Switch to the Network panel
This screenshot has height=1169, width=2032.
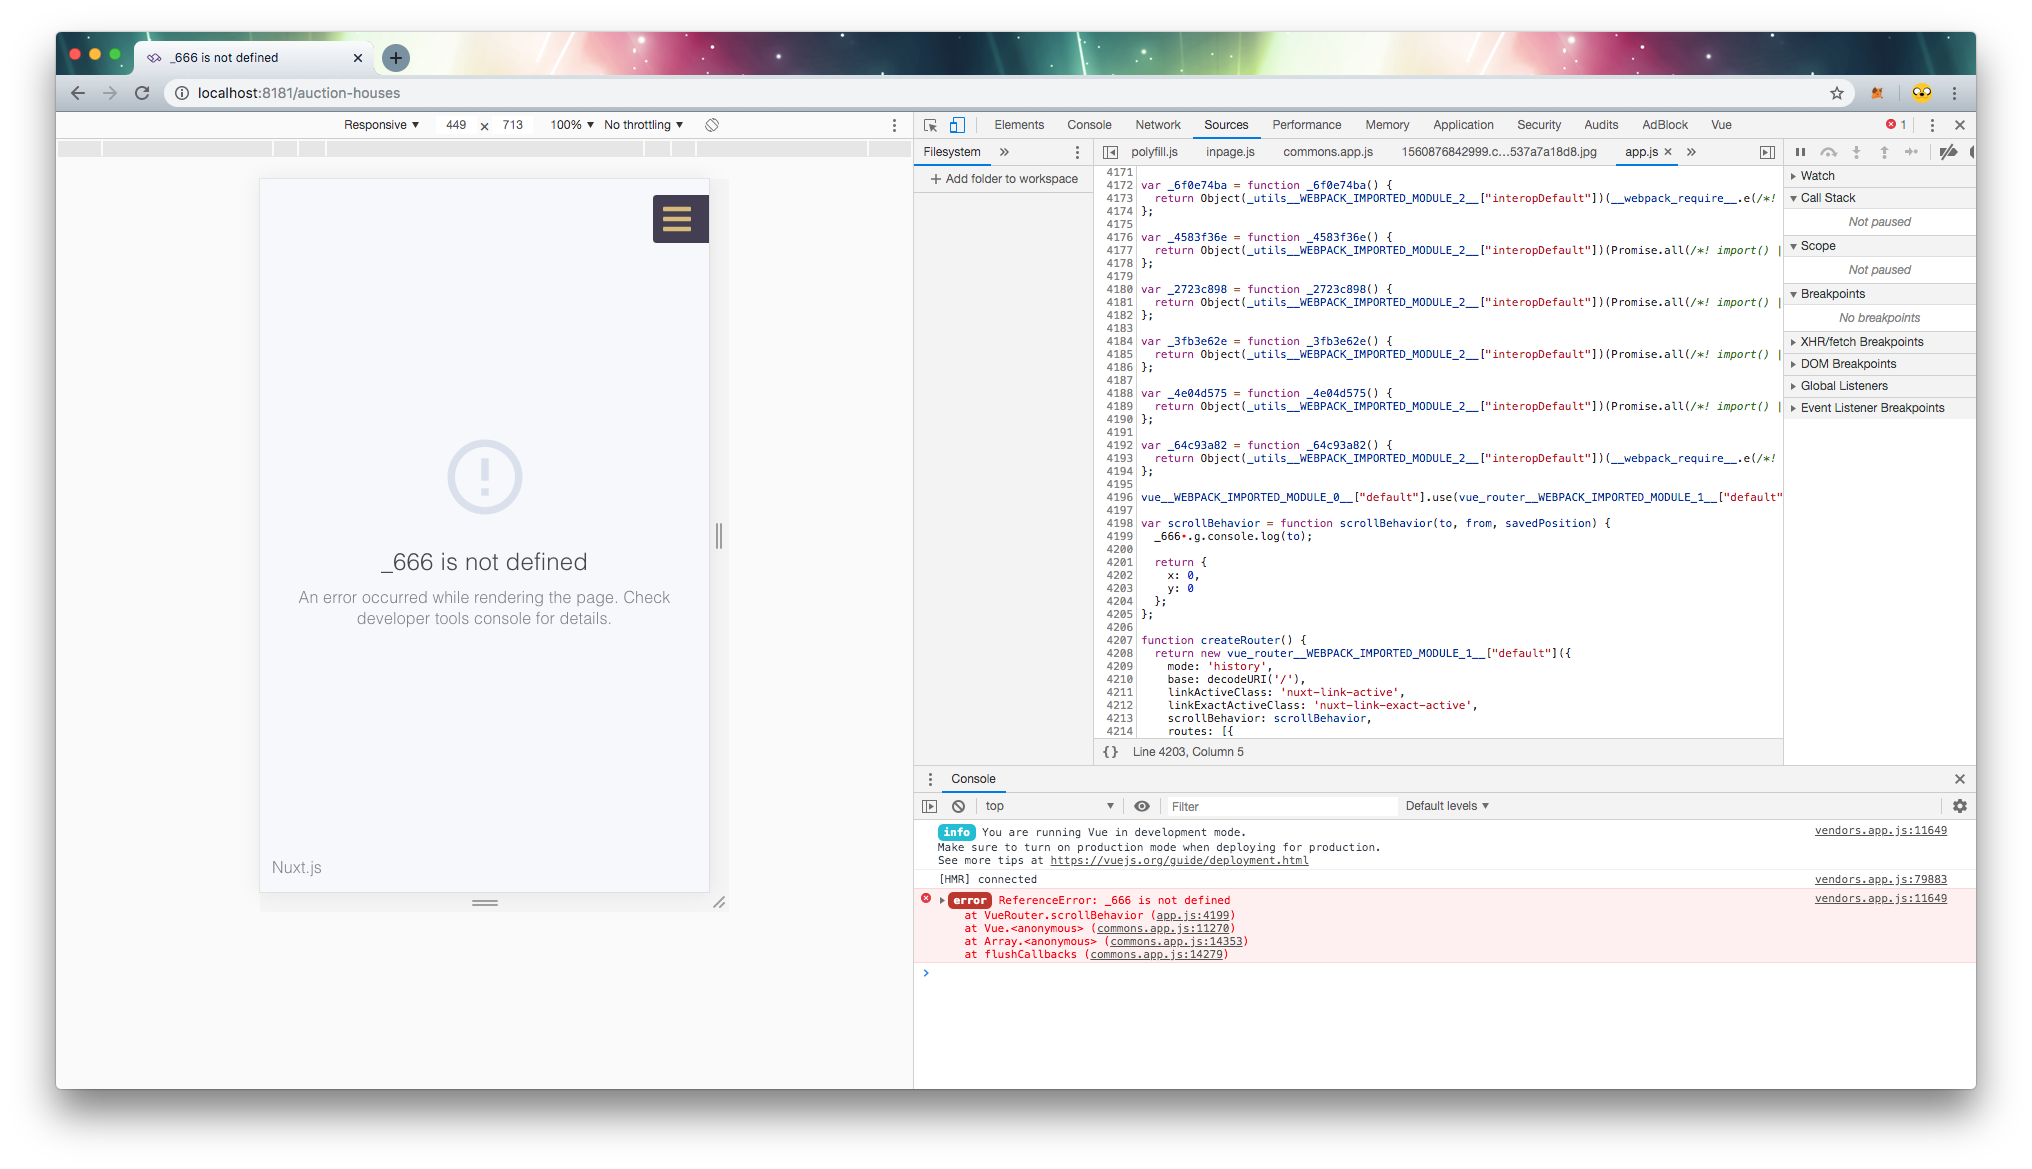(1157, 125)
